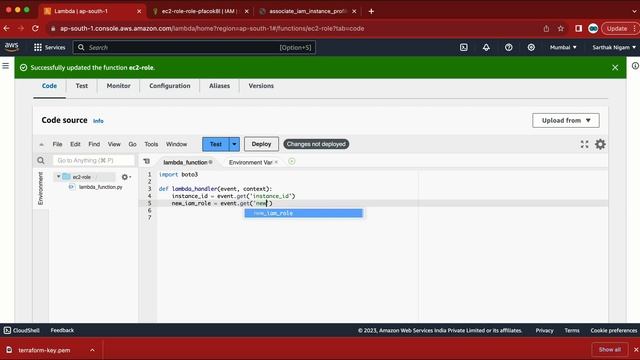640x360 pixels.
Task: Open the Sarthak Nigam account menu
Action: click(614, 47)
